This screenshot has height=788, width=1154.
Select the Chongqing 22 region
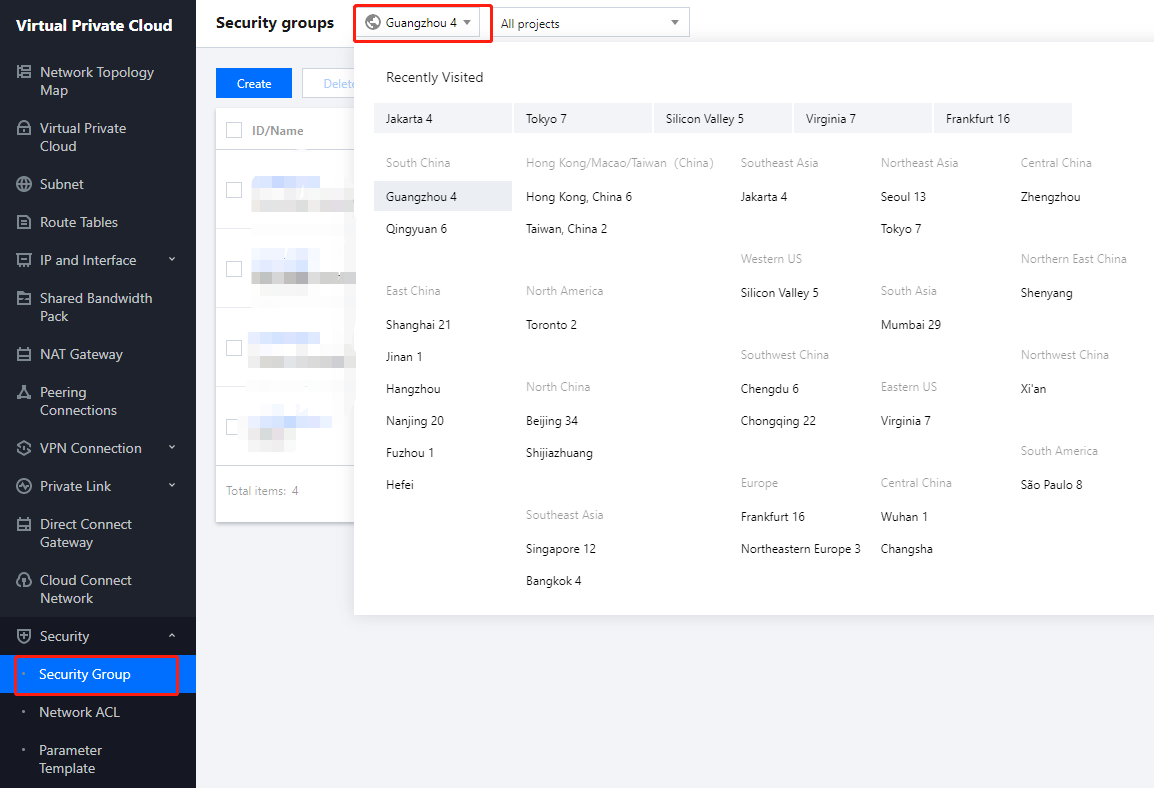778,421
